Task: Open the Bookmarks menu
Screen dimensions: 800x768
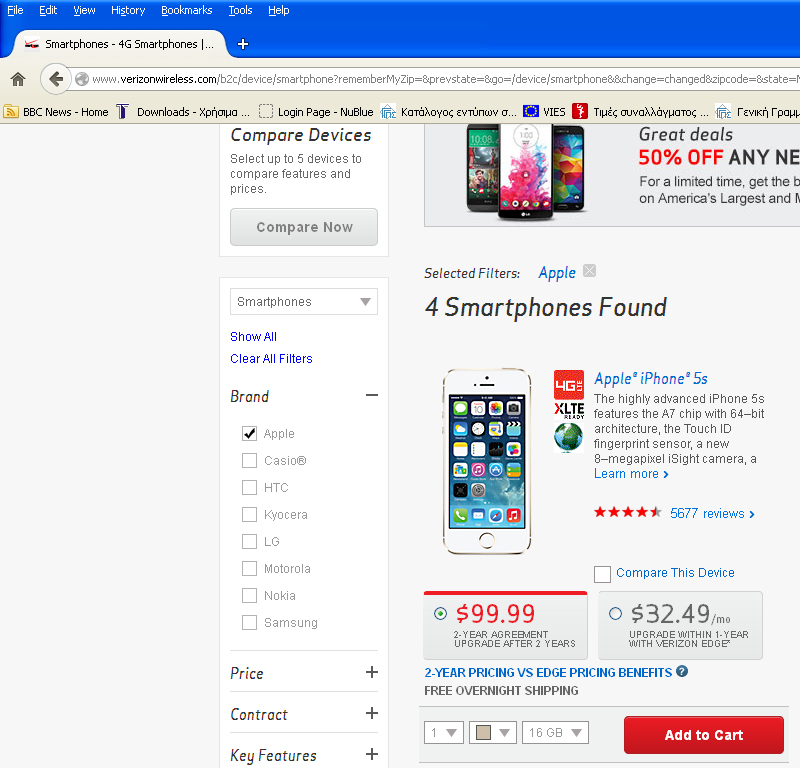Action: [x=187, y=10]
